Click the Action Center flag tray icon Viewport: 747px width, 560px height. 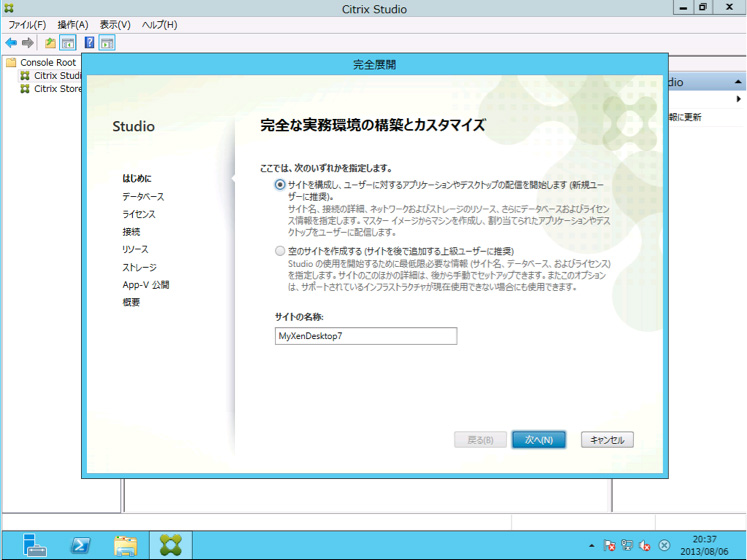coord(609,546)
